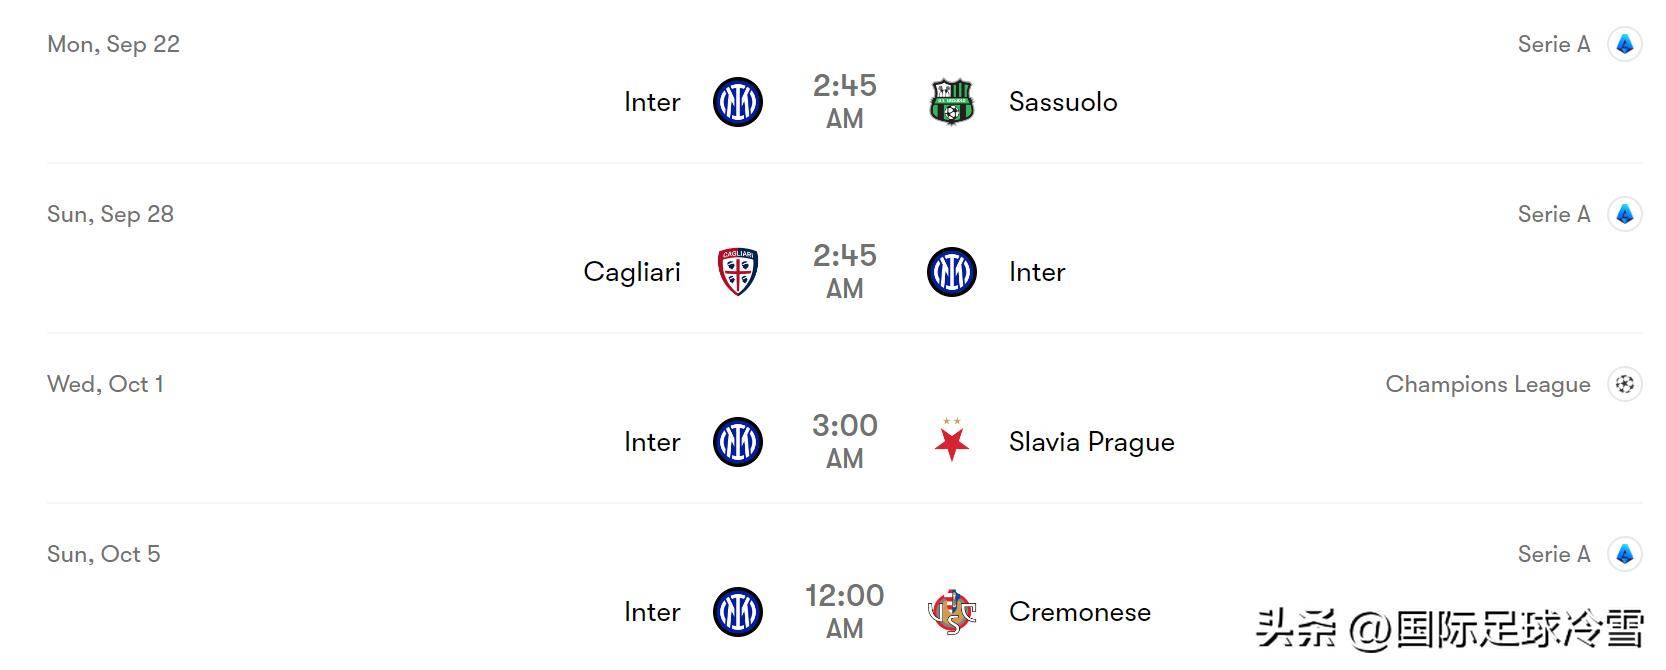Screen dimensions: 1666x670
Task: Click Serie A icon in Sep 22 row
Action: [x=1625, y=44]
